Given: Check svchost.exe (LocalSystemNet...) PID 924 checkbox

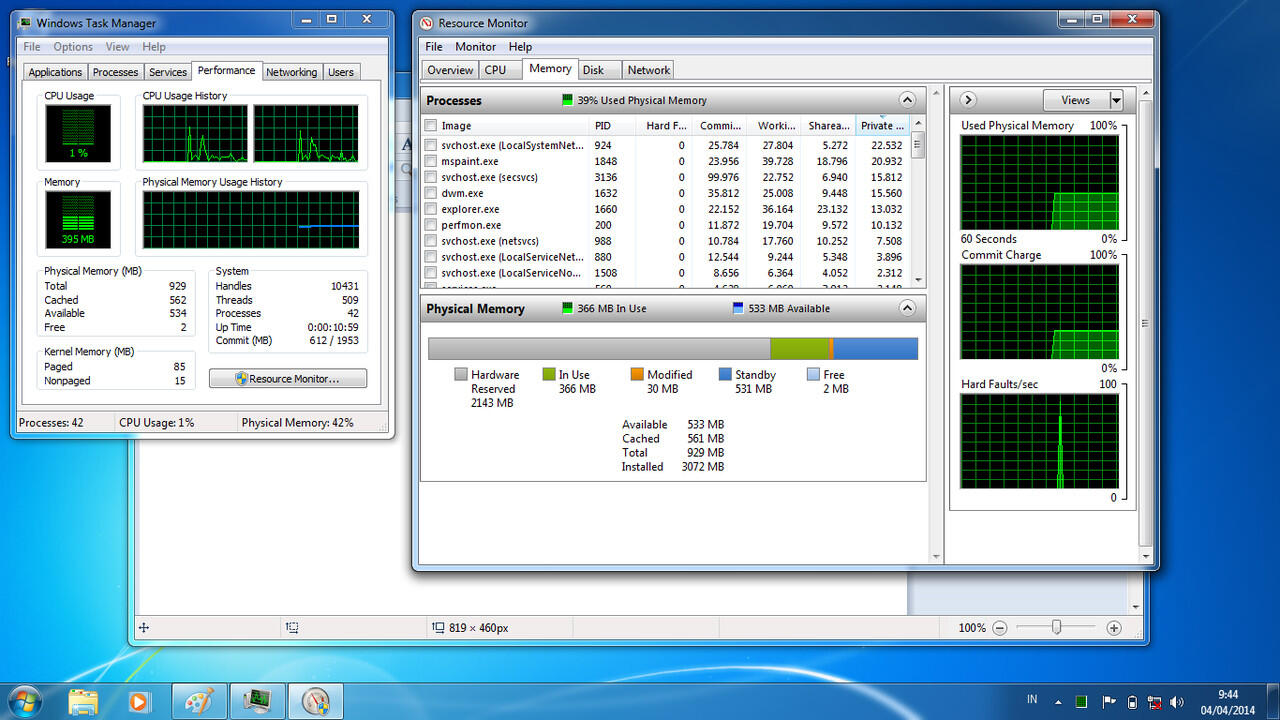Looking at the screenshot, I should point(431,145).
